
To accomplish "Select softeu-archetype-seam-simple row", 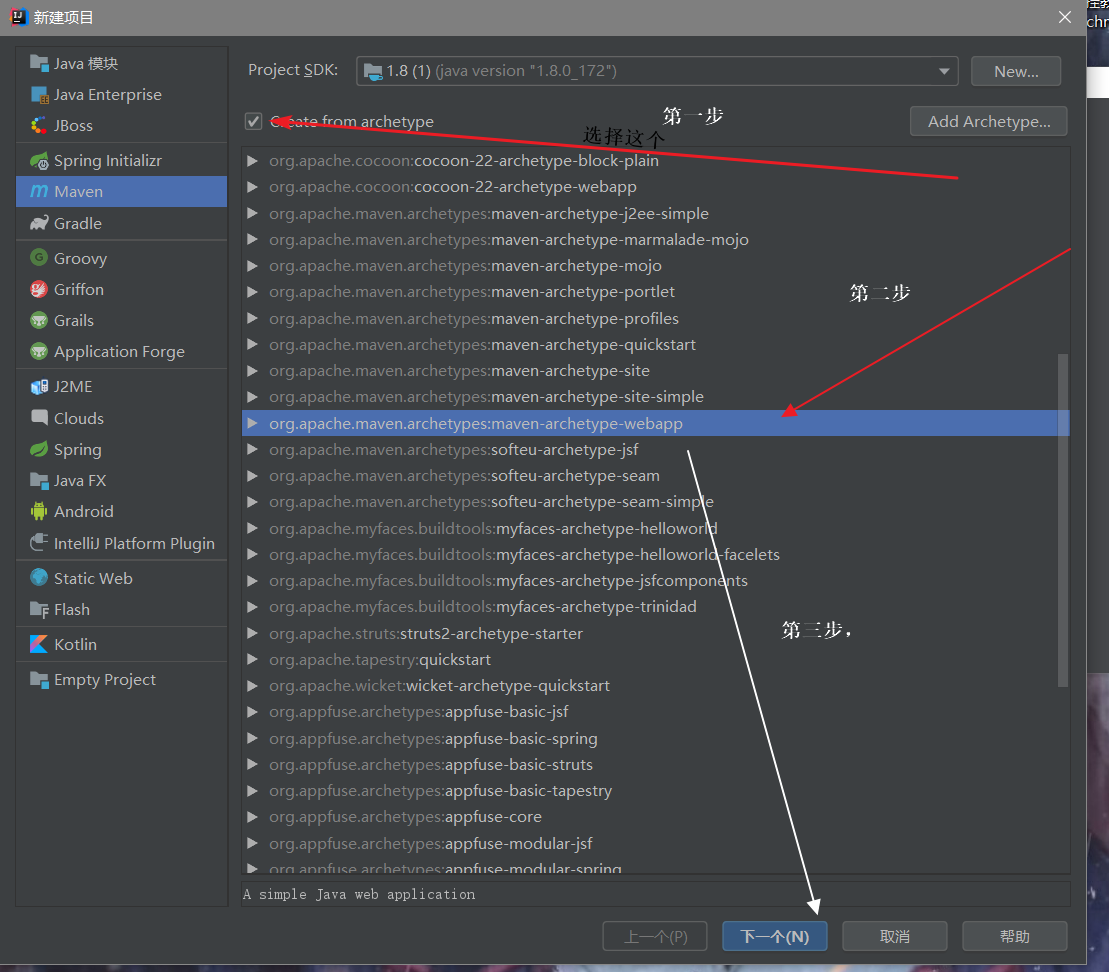I will (655, 502).
